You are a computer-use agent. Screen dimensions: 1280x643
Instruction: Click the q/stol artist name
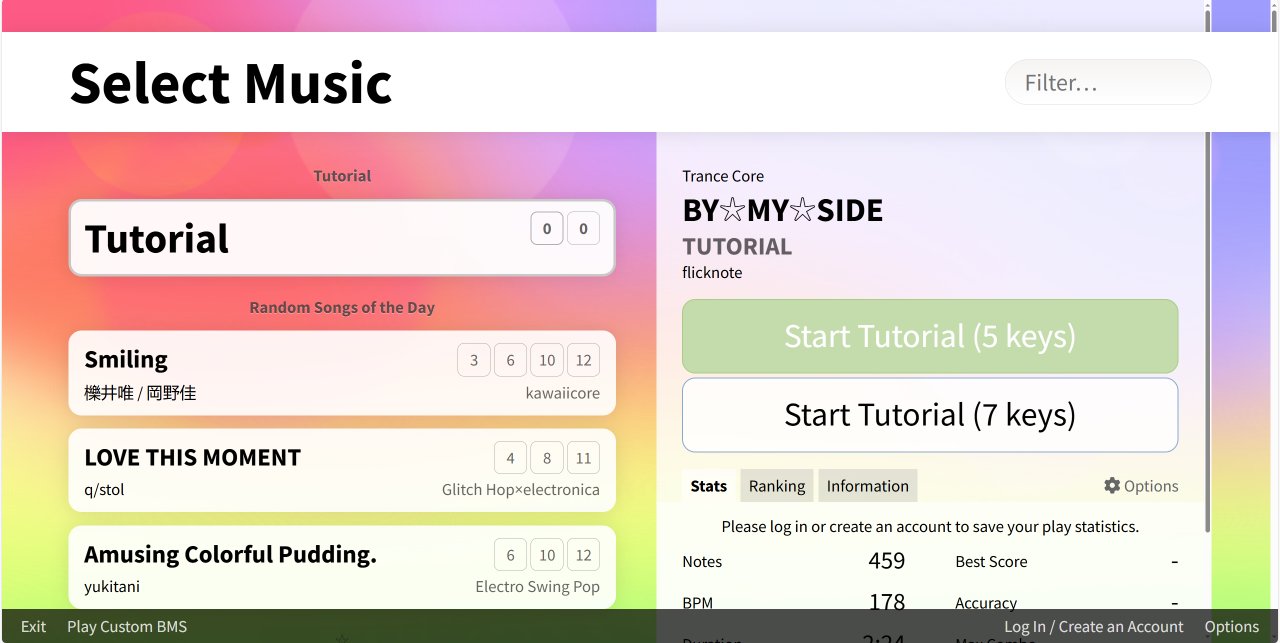pos(104,490)
